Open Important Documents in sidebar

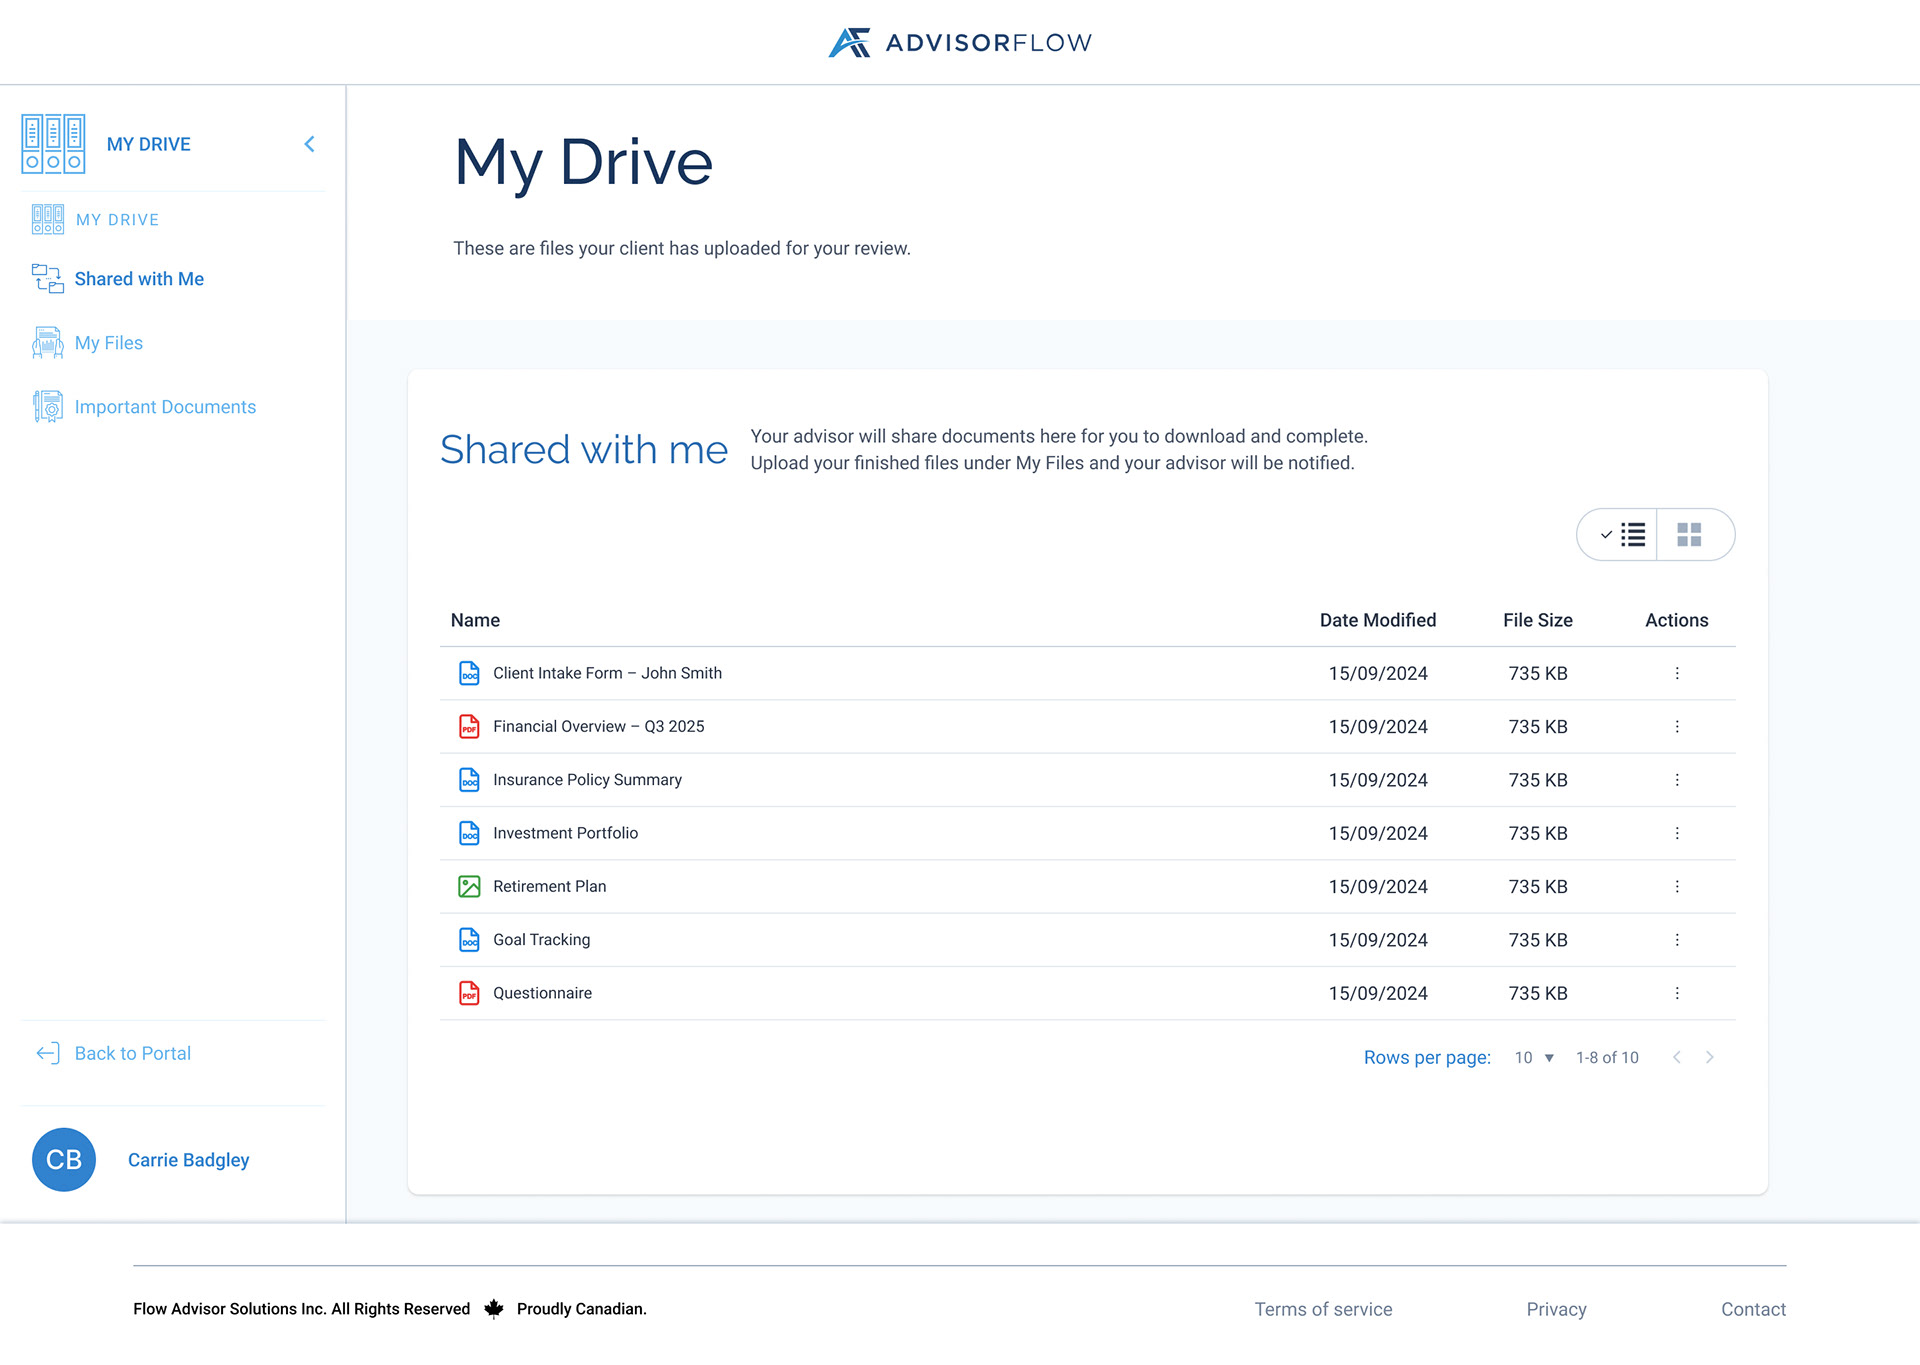coord(165,407)
